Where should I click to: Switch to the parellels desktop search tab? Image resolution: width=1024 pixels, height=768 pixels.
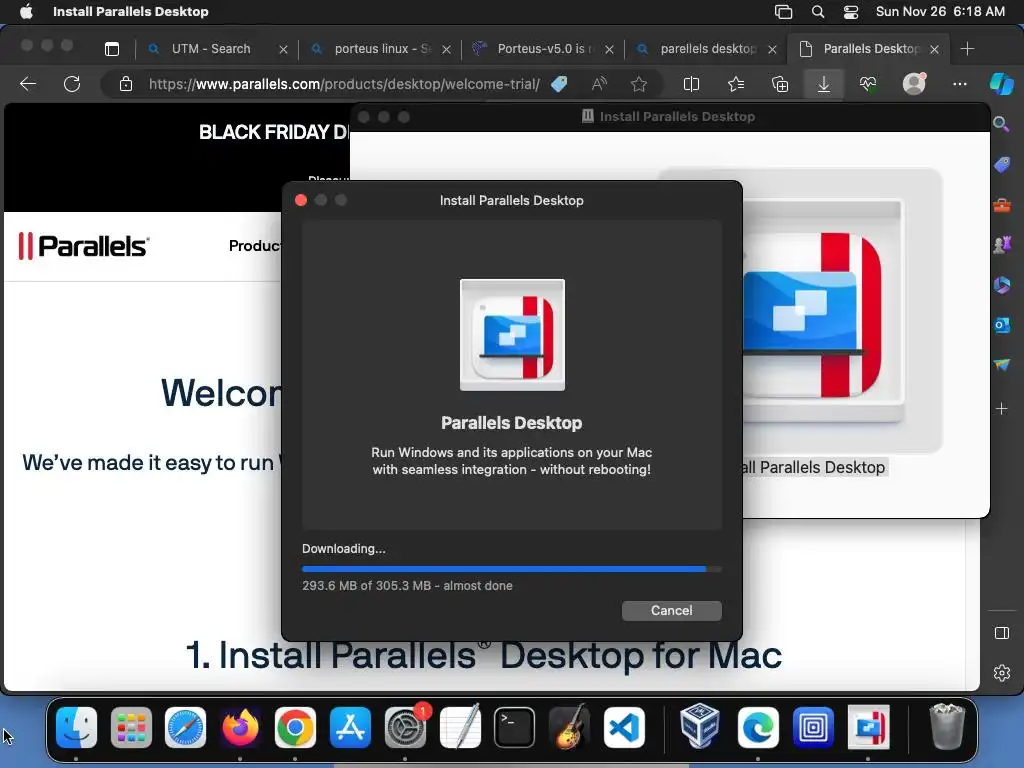707,49
